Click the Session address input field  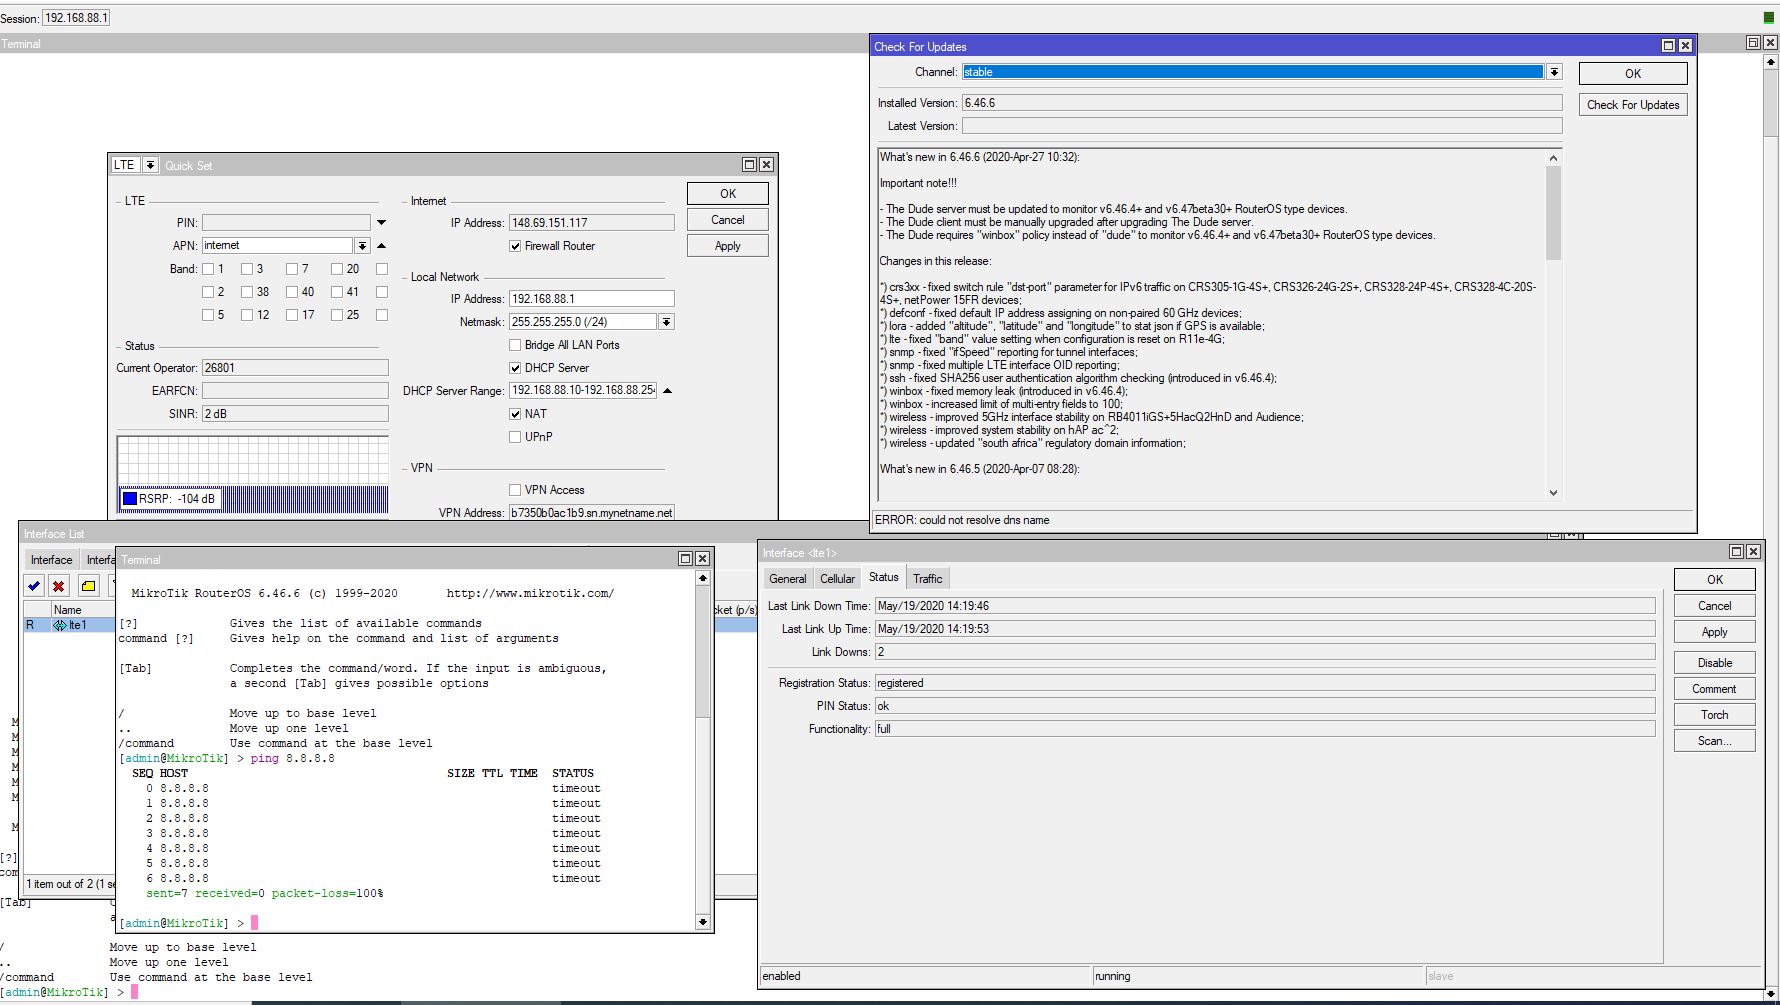[74, 17]
